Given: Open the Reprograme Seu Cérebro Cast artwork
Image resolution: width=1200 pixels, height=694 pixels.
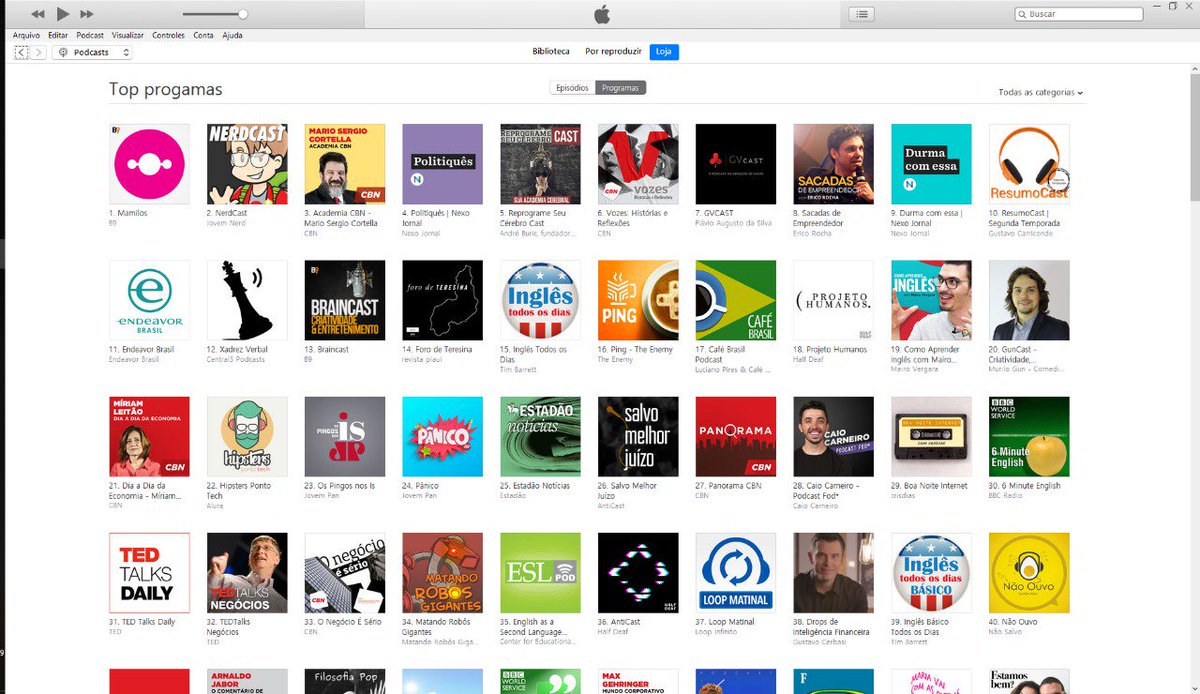Looking at the screenshot, I should click(540, 164).
